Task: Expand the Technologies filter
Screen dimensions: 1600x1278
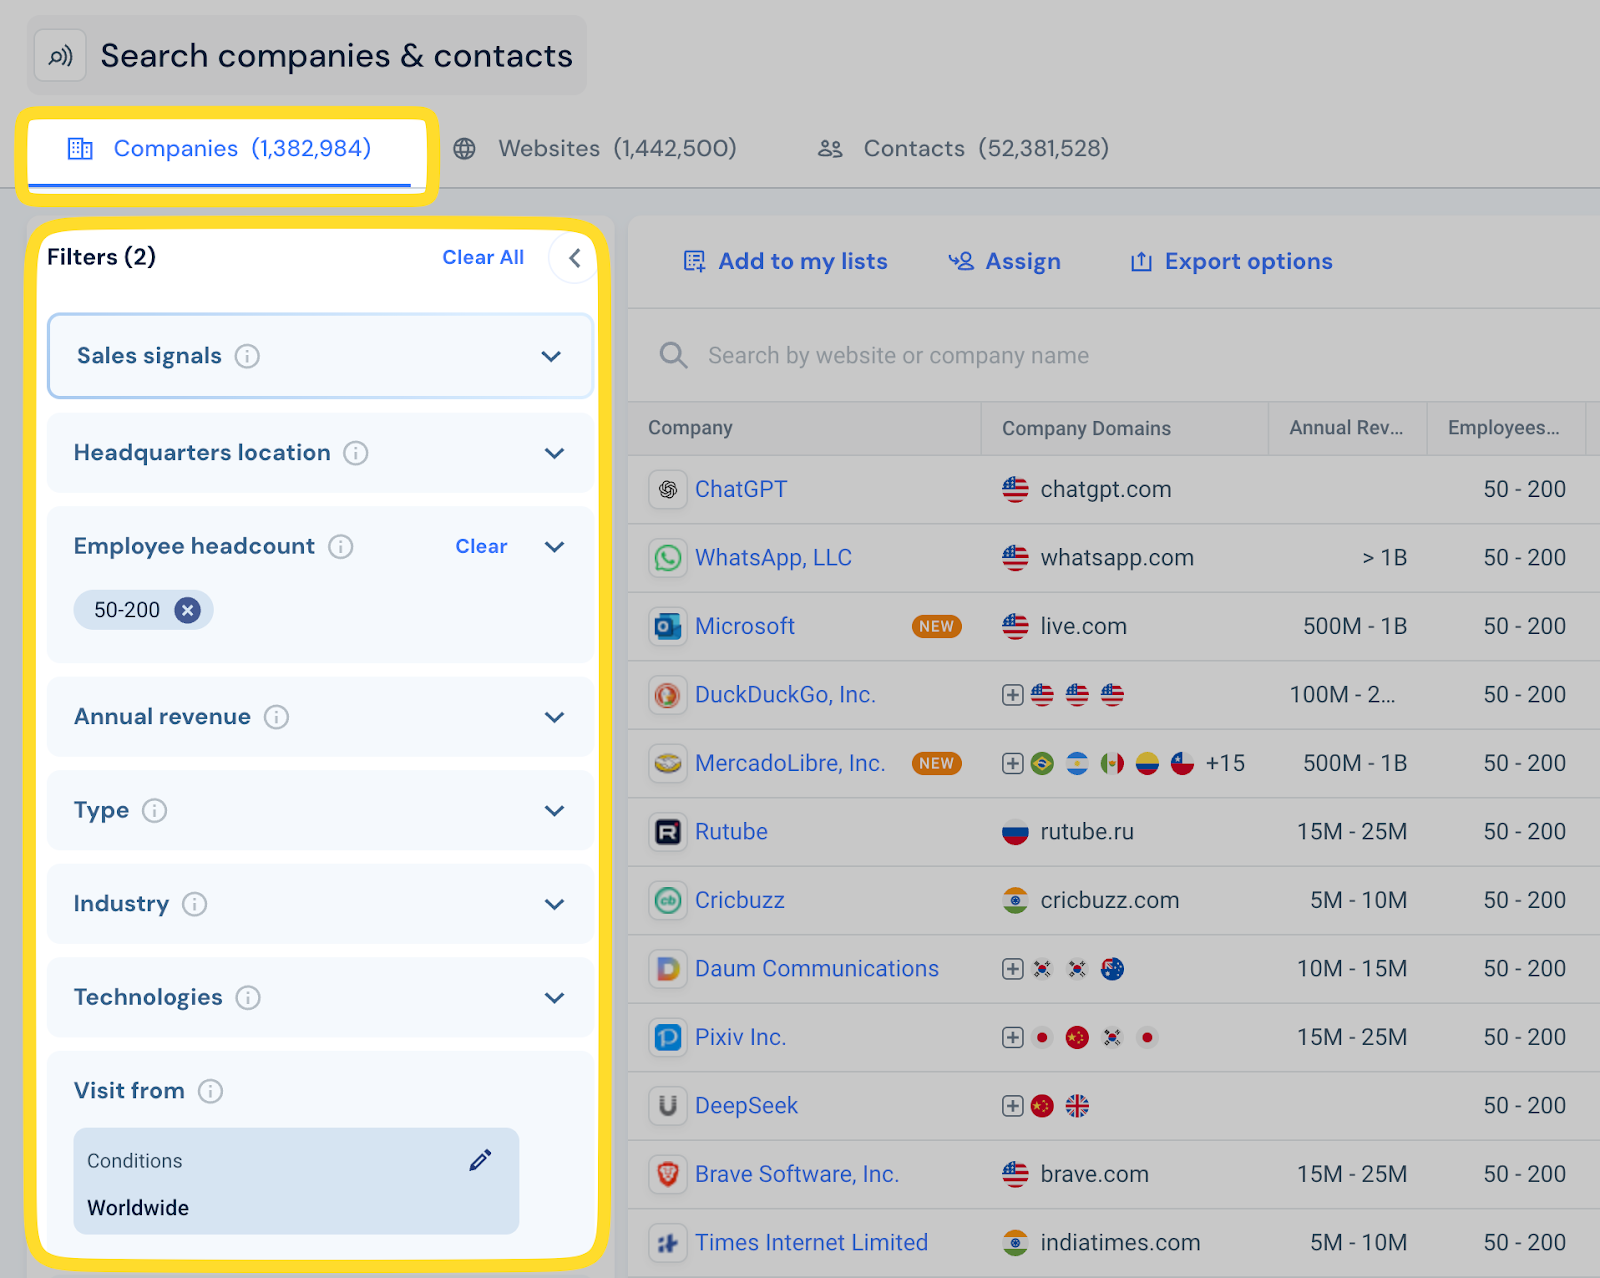Action: (554, 997)
